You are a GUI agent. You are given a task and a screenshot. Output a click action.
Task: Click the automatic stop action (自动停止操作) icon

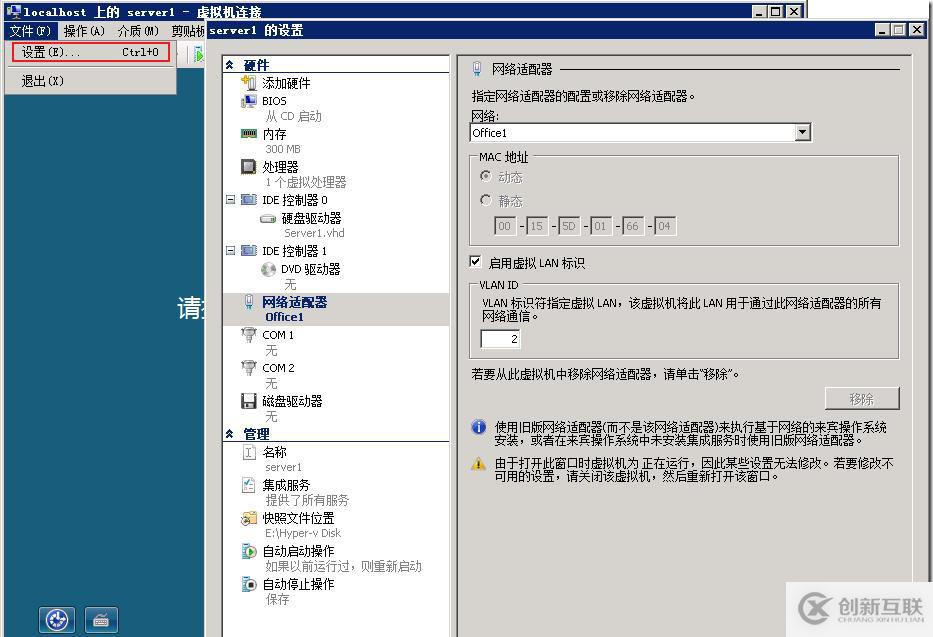click(249, 584)
